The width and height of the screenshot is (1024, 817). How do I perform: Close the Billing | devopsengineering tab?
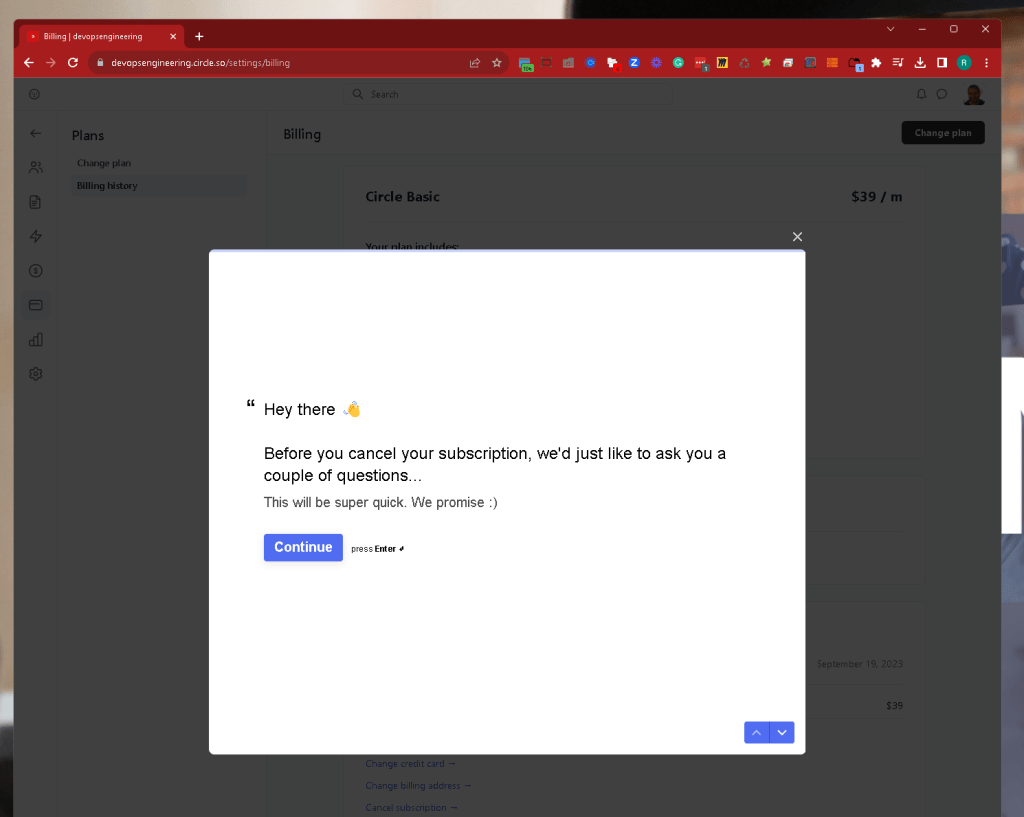pos(173,37)
